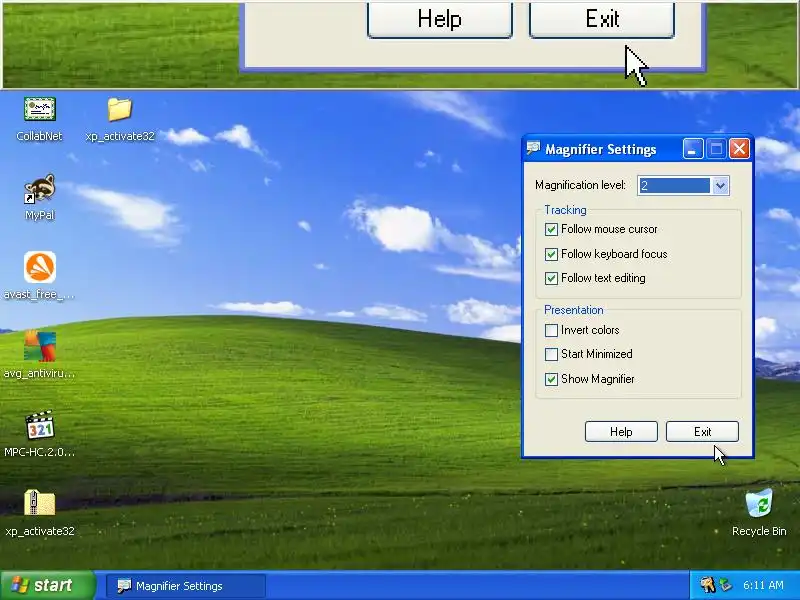
Task: Click the Magnifier Settings title bar icon
Action: coord(533,148)
